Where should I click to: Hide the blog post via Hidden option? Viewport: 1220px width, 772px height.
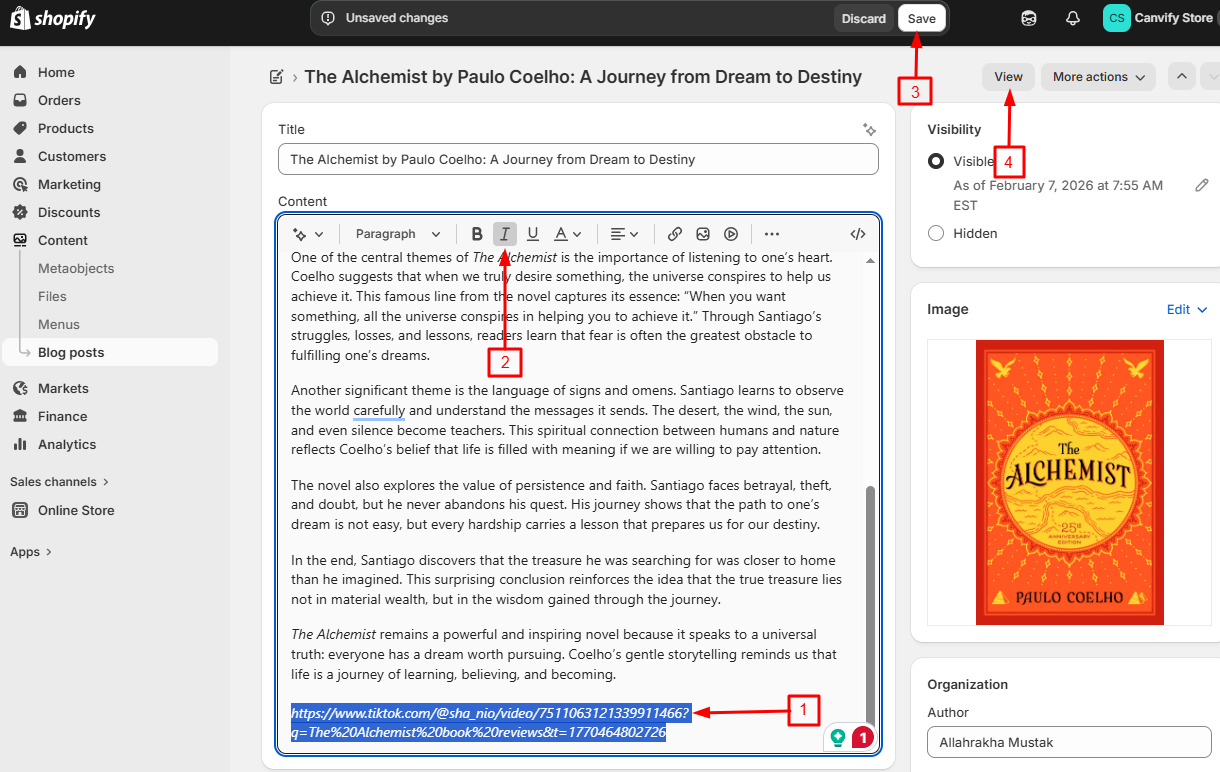point(935,233)
